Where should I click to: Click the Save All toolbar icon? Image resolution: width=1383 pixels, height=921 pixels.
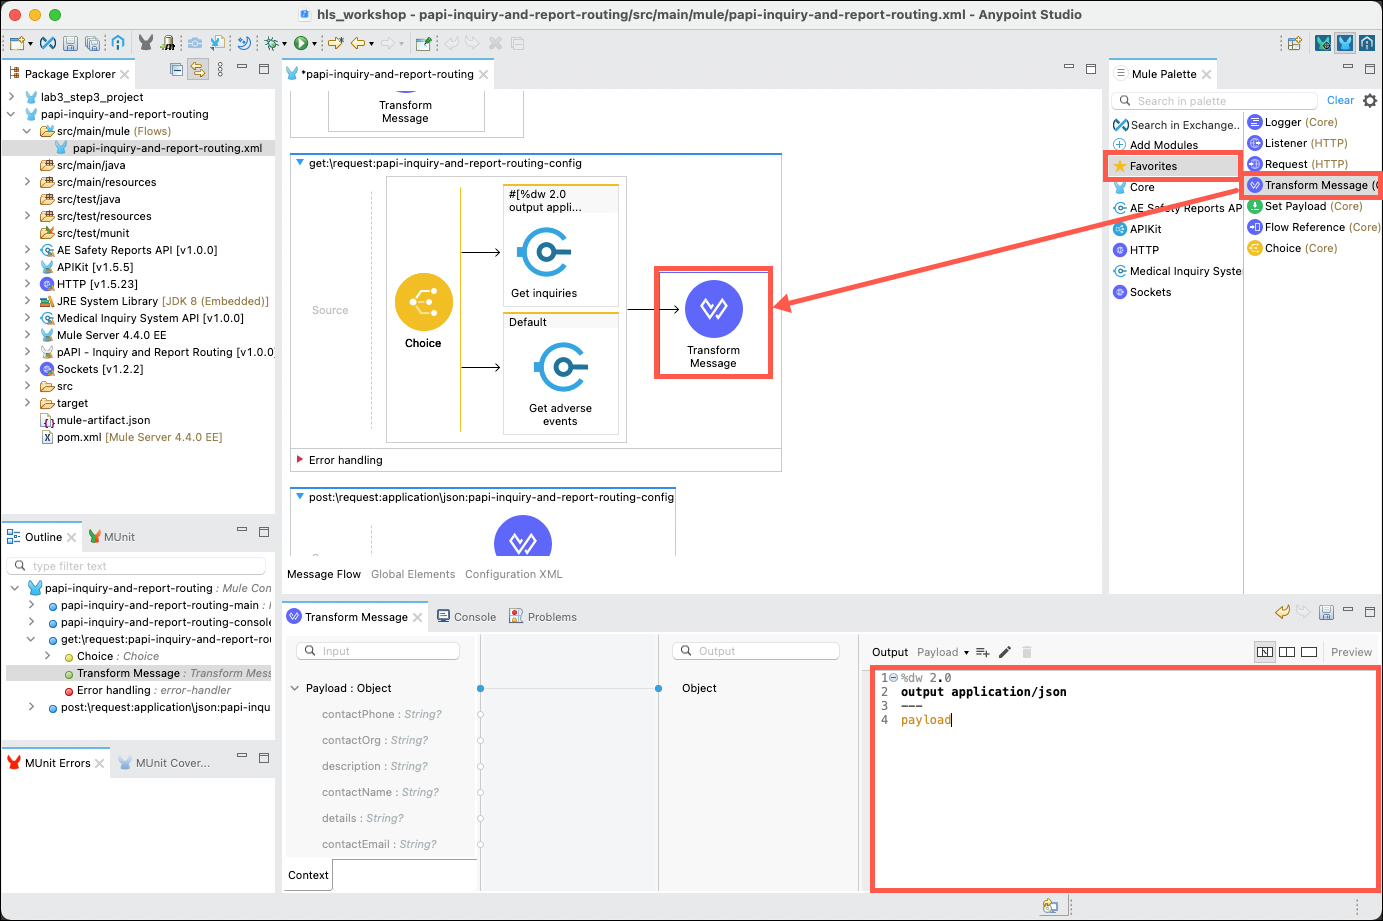[92, 43]
